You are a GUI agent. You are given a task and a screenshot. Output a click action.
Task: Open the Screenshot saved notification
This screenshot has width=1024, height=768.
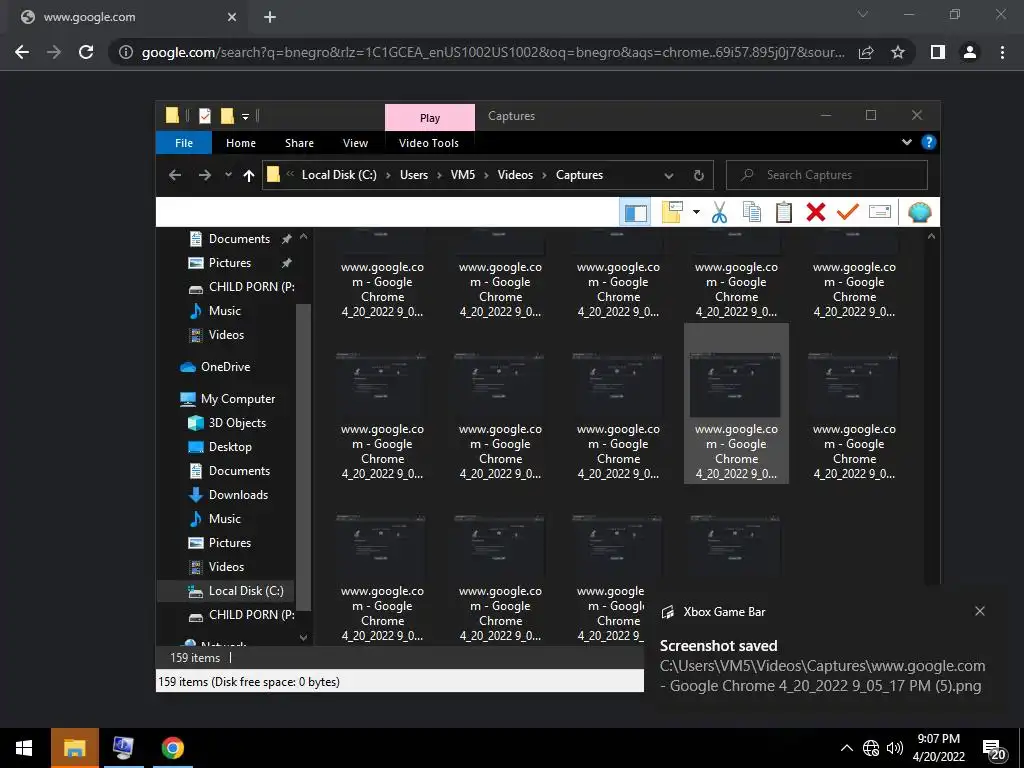822,666
